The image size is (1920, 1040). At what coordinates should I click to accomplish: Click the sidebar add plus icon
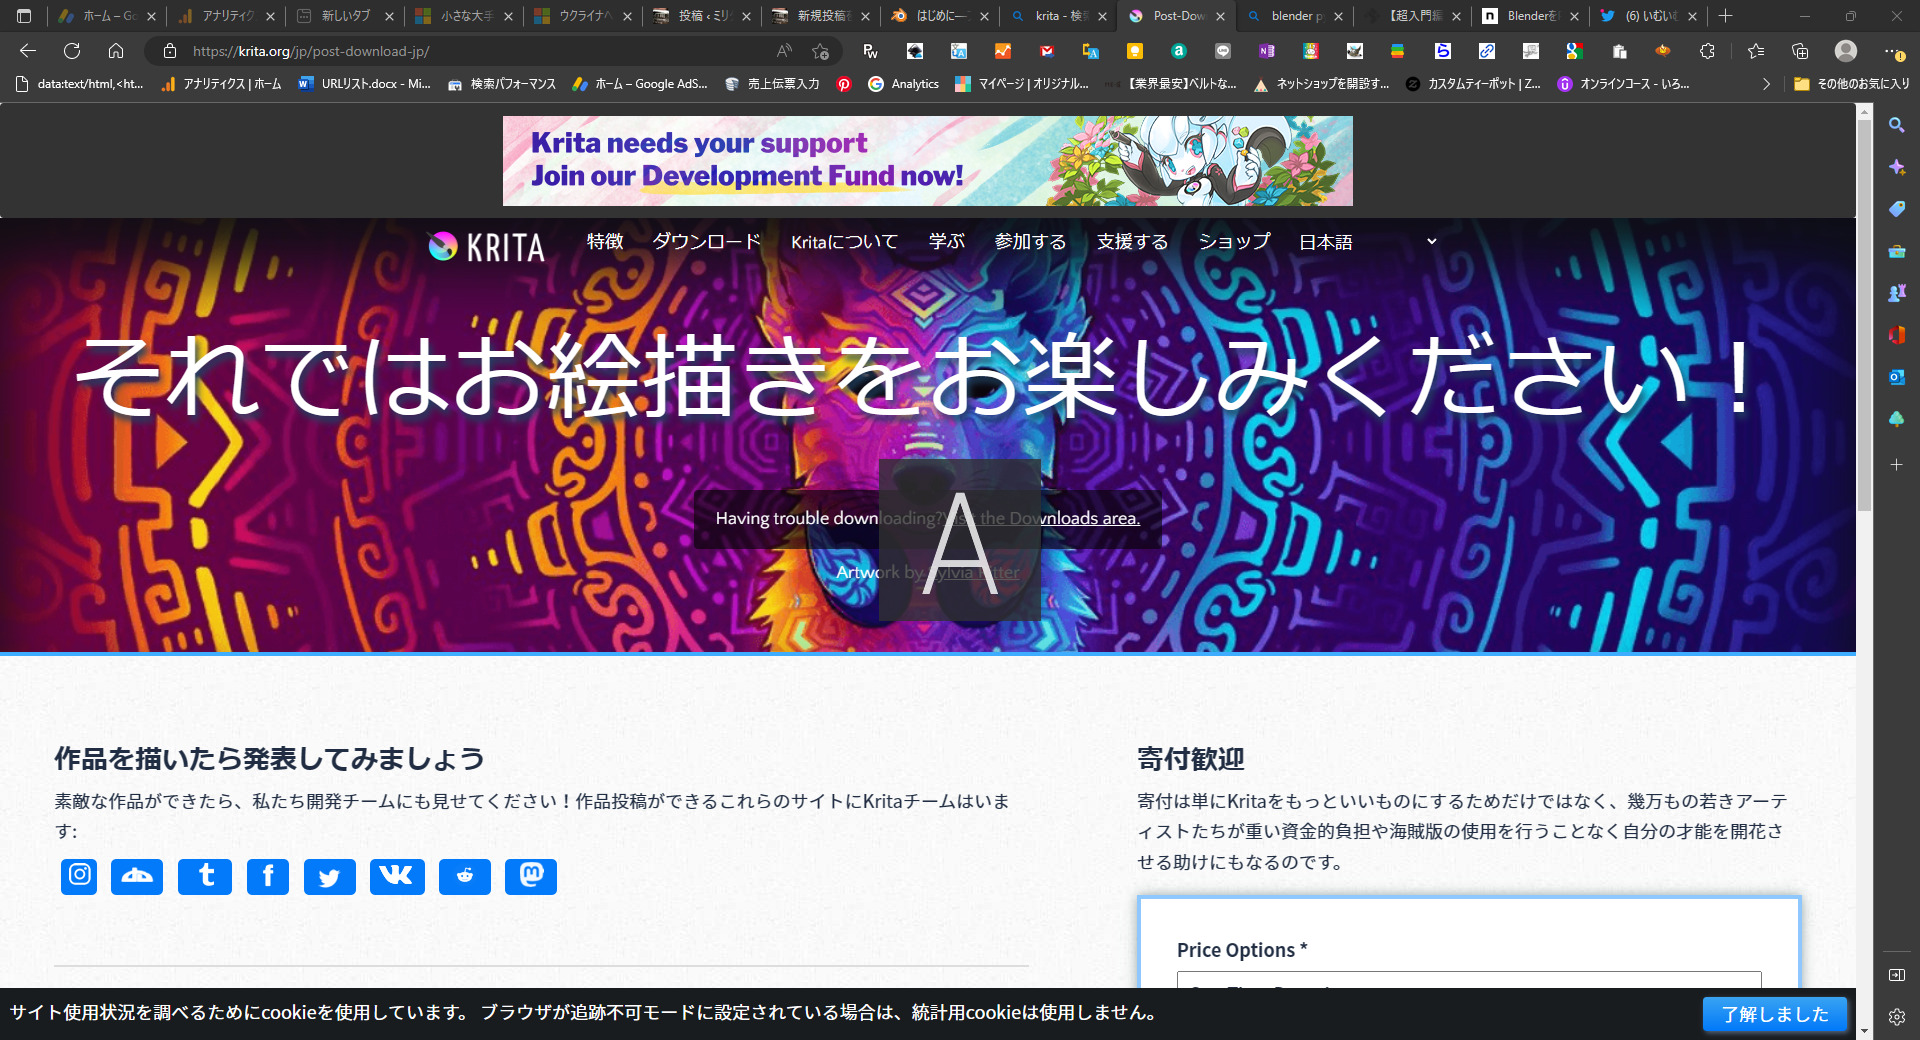(x=1896, y=464)
